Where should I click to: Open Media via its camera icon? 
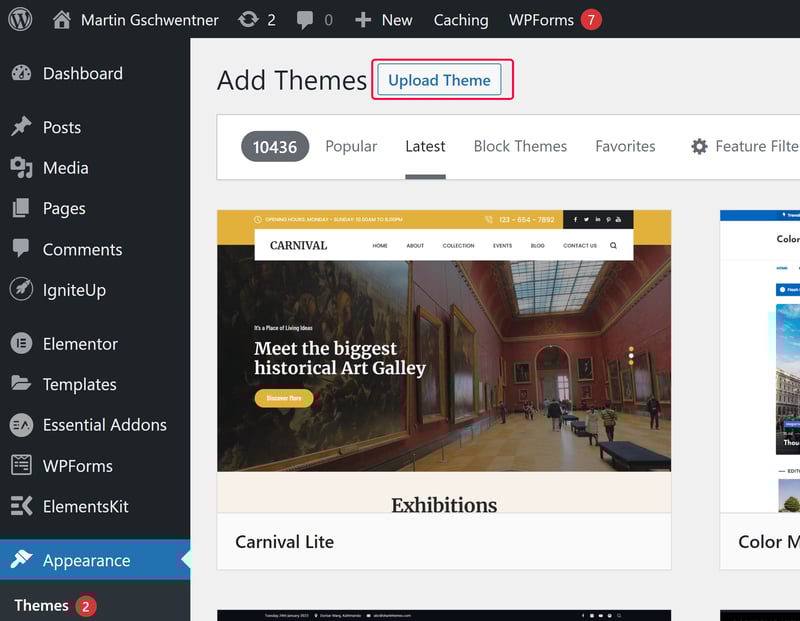(x=21, y=167)
